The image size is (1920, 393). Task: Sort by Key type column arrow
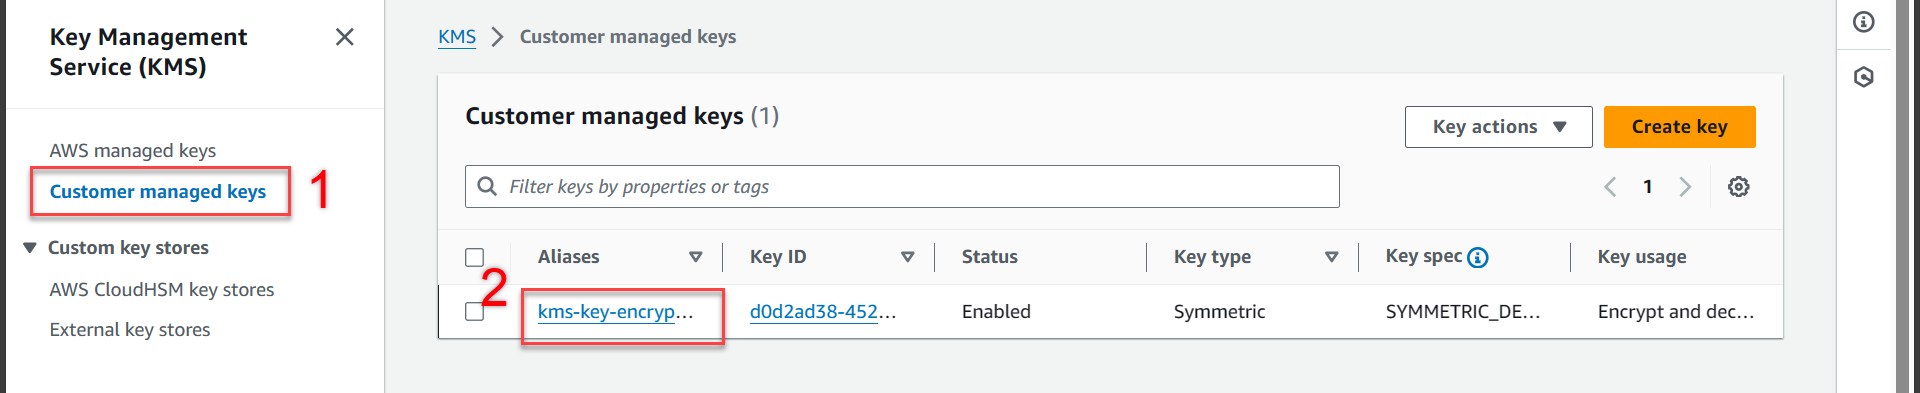pos(1332,257)
